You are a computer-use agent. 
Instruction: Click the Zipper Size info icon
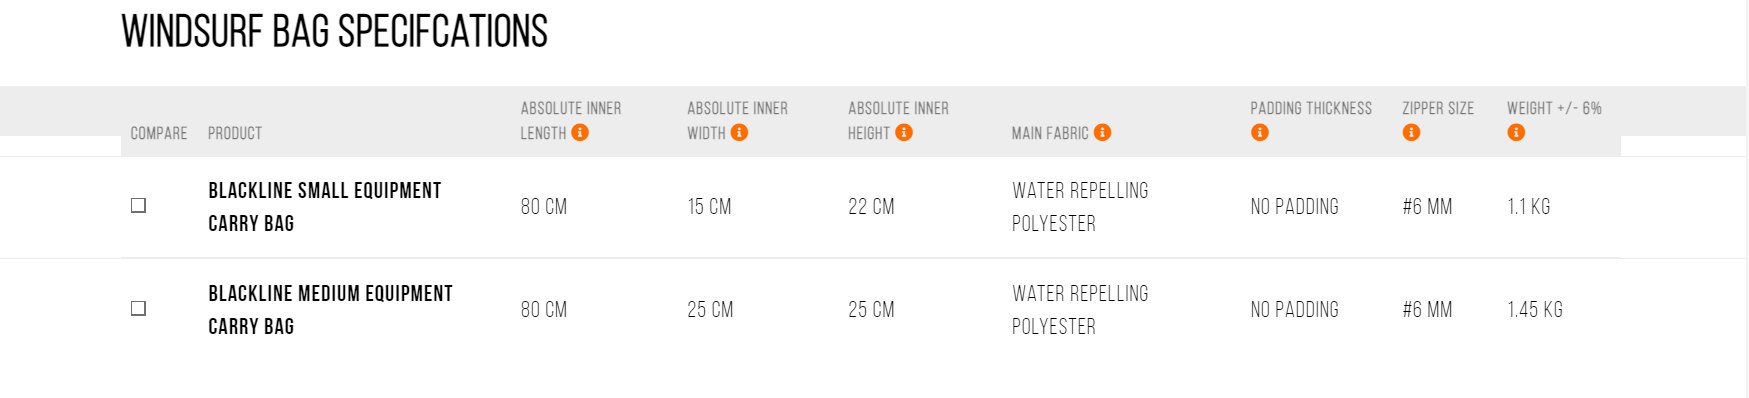coord(1411,132)
